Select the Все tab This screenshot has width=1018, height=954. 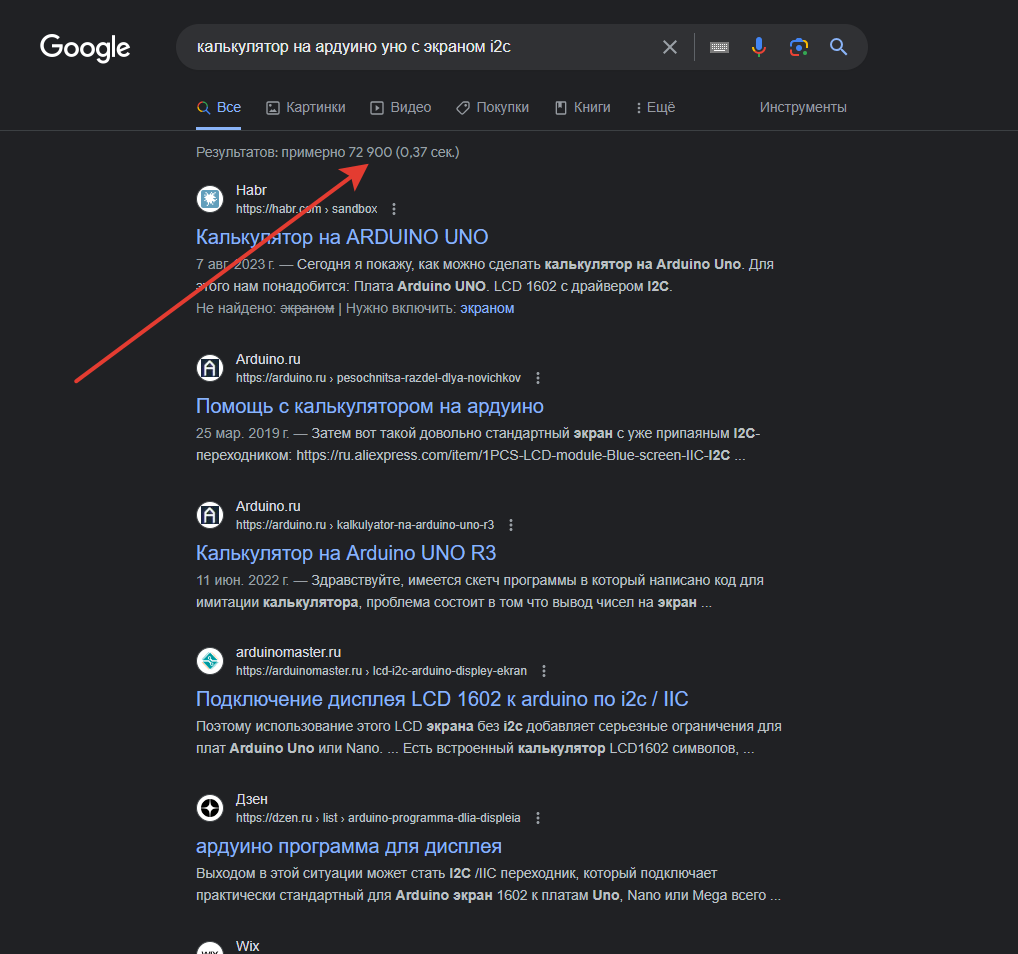pos(219,107)
